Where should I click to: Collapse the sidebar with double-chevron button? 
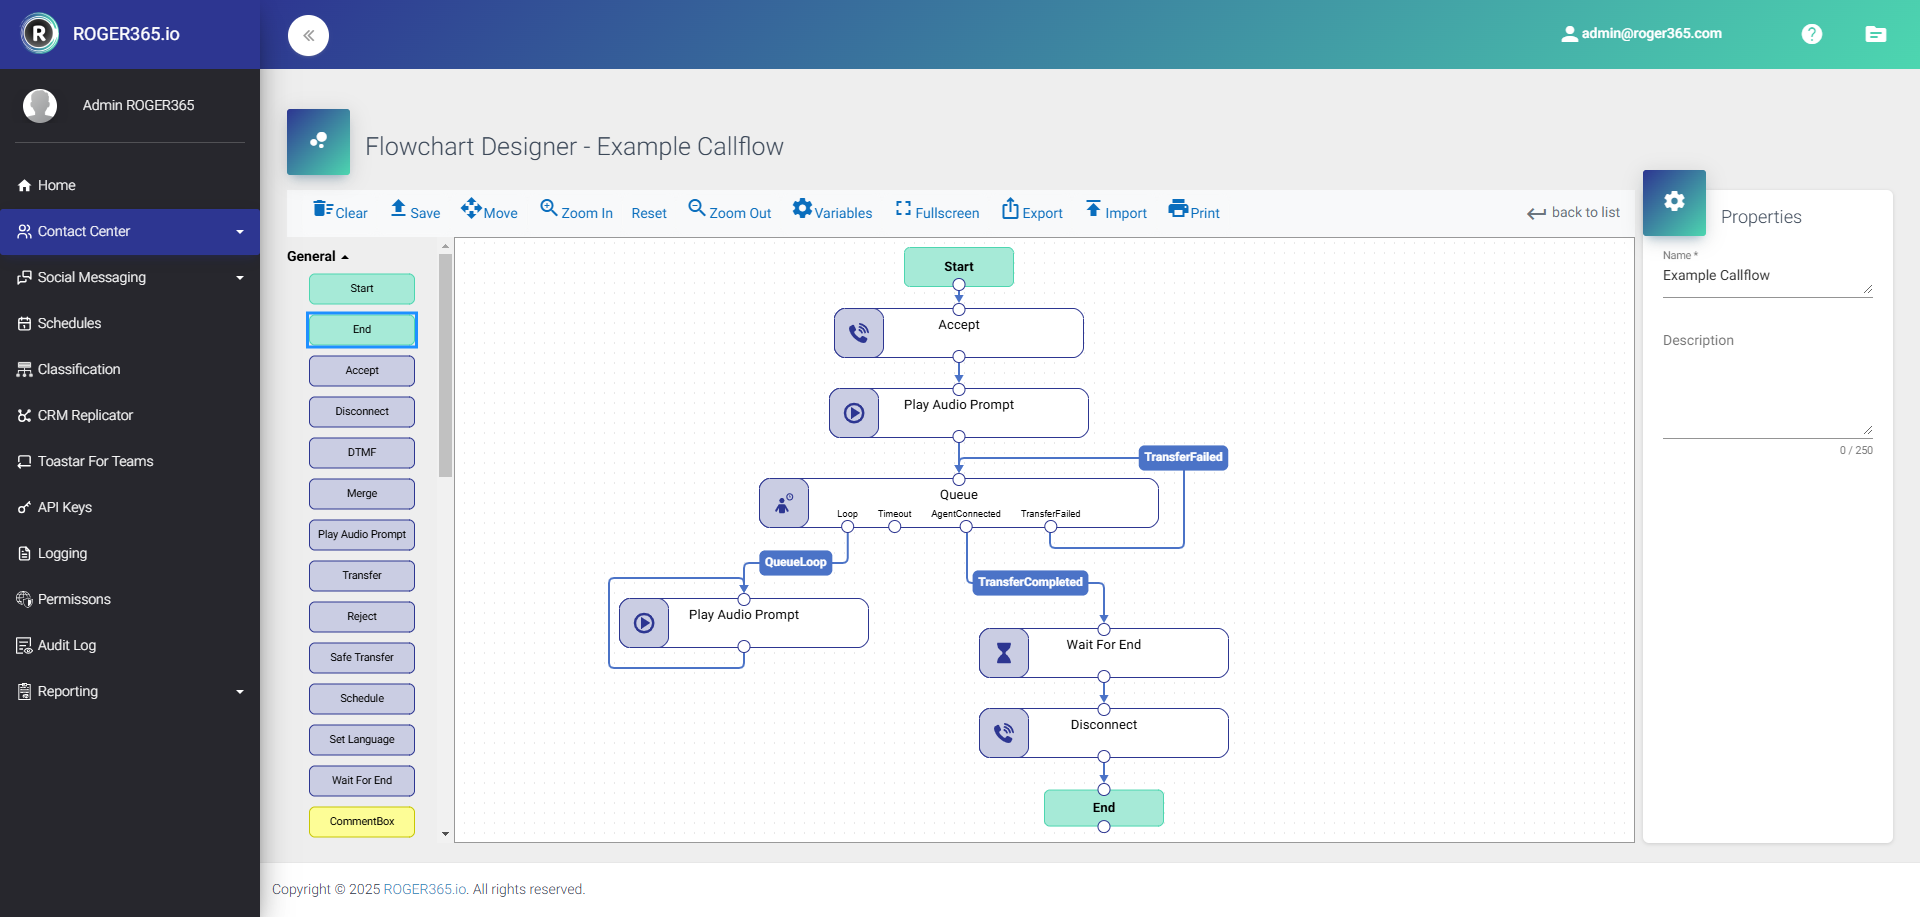point(308,36)
